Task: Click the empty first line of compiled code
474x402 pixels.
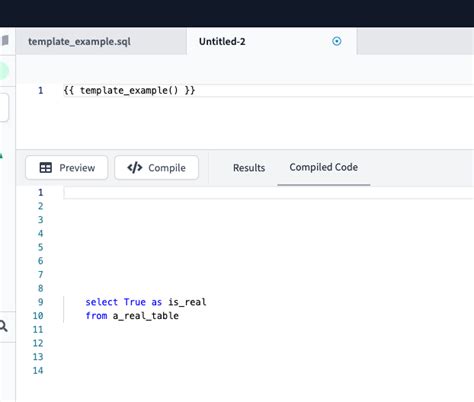Action: (268, 193)
